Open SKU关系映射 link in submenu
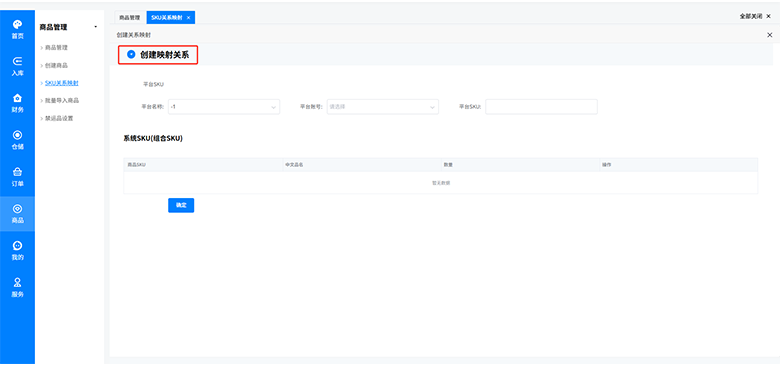The height and width of the screenshot is (366, 780). click(x=62, y=83)
